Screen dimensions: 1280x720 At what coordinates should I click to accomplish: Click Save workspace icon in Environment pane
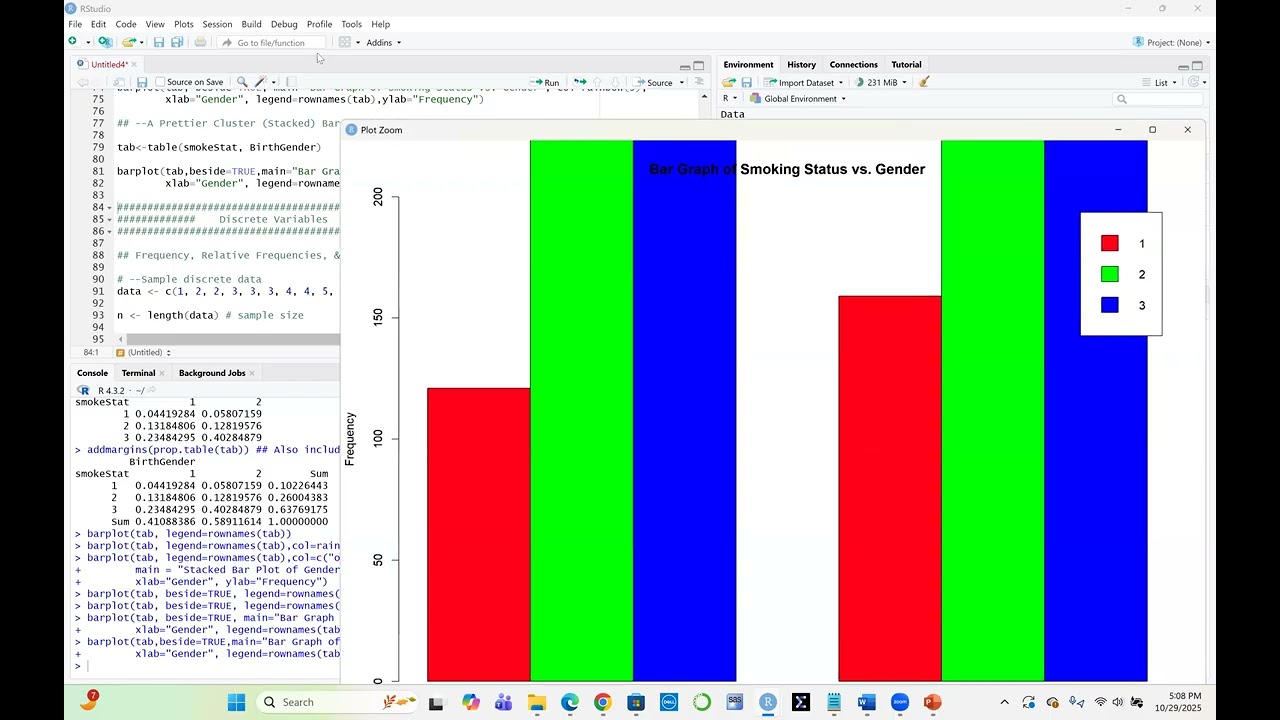746,82
